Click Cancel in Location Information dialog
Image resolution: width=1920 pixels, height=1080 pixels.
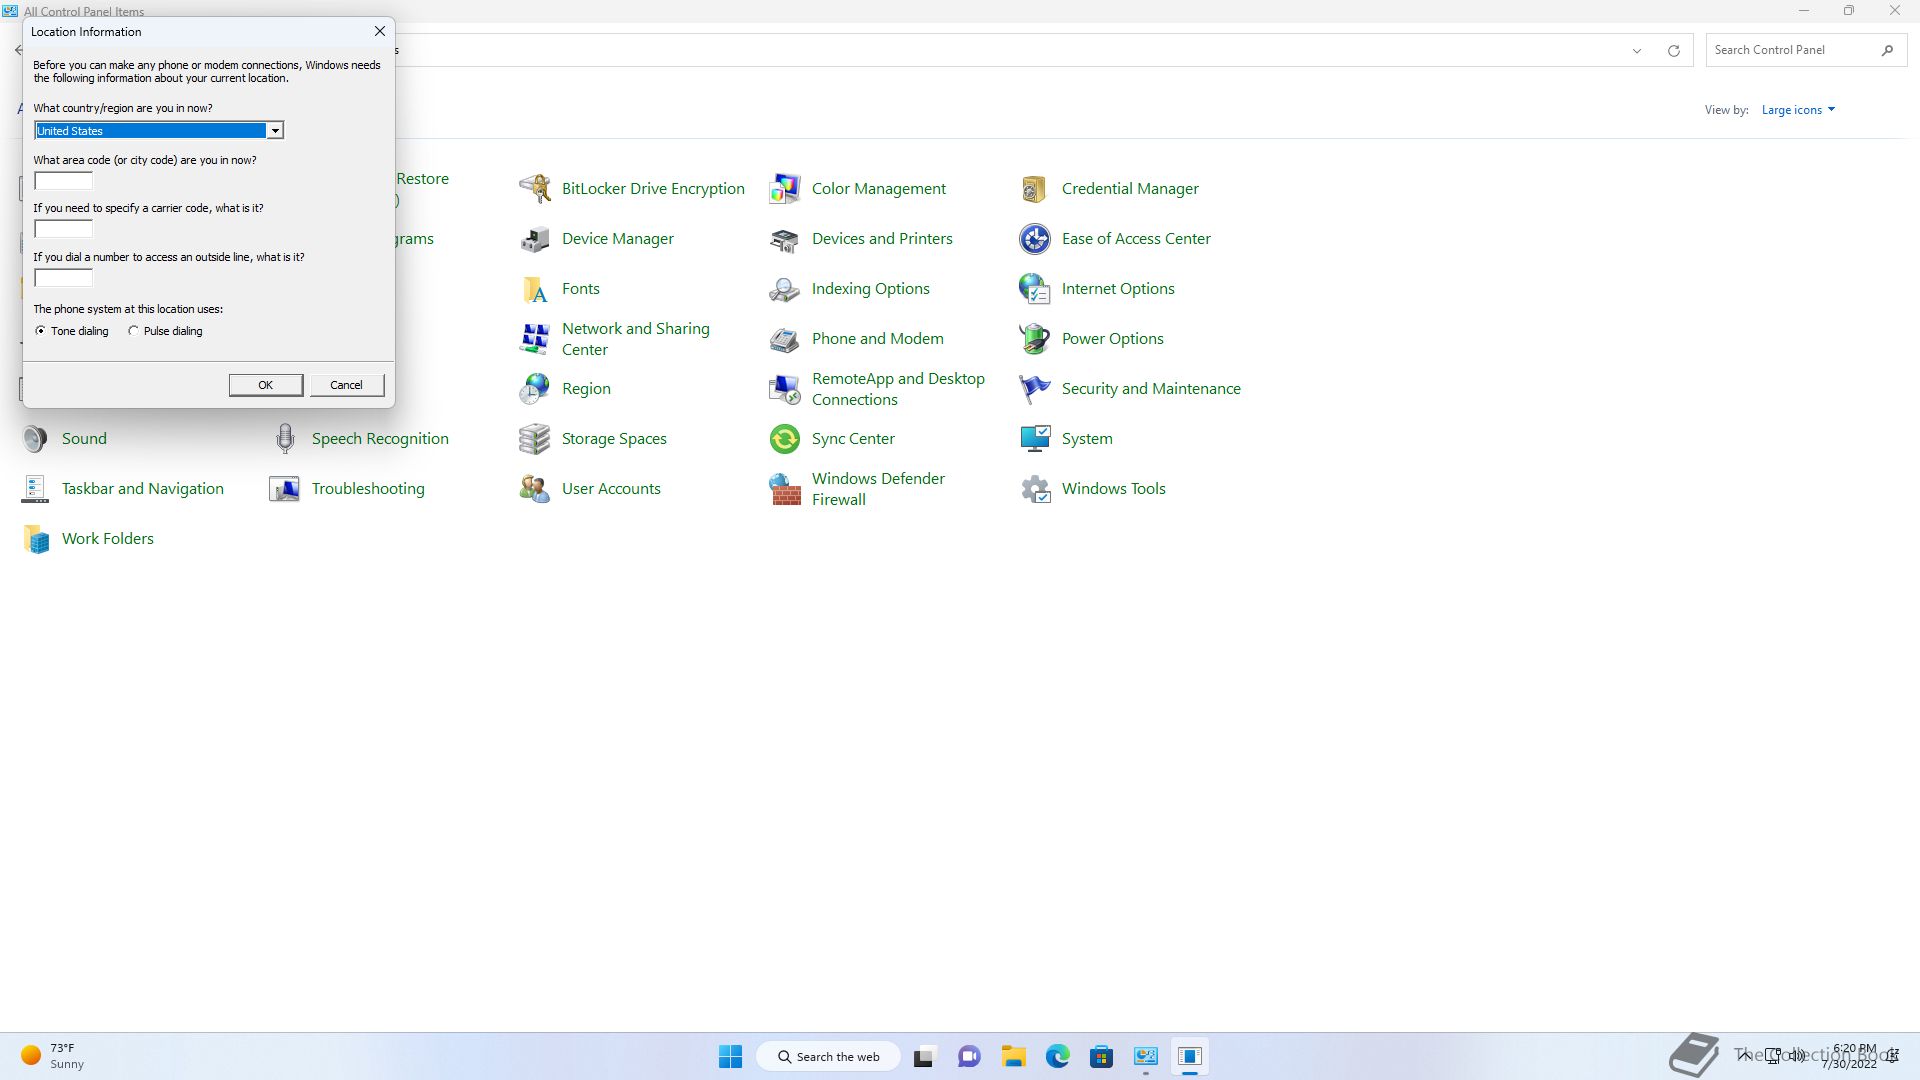click(347, 385)
